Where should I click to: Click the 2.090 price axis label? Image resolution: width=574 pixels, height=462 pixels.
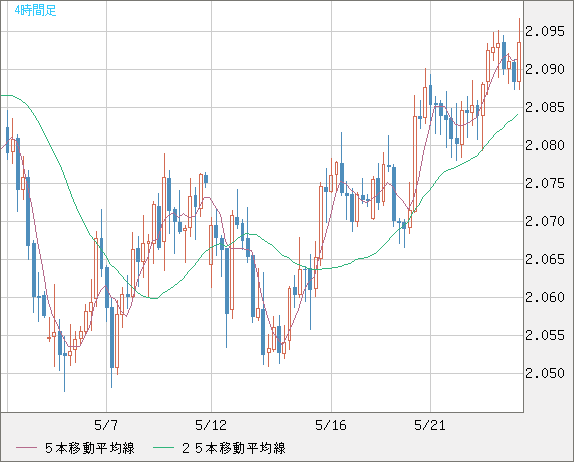tap(545, 69)
